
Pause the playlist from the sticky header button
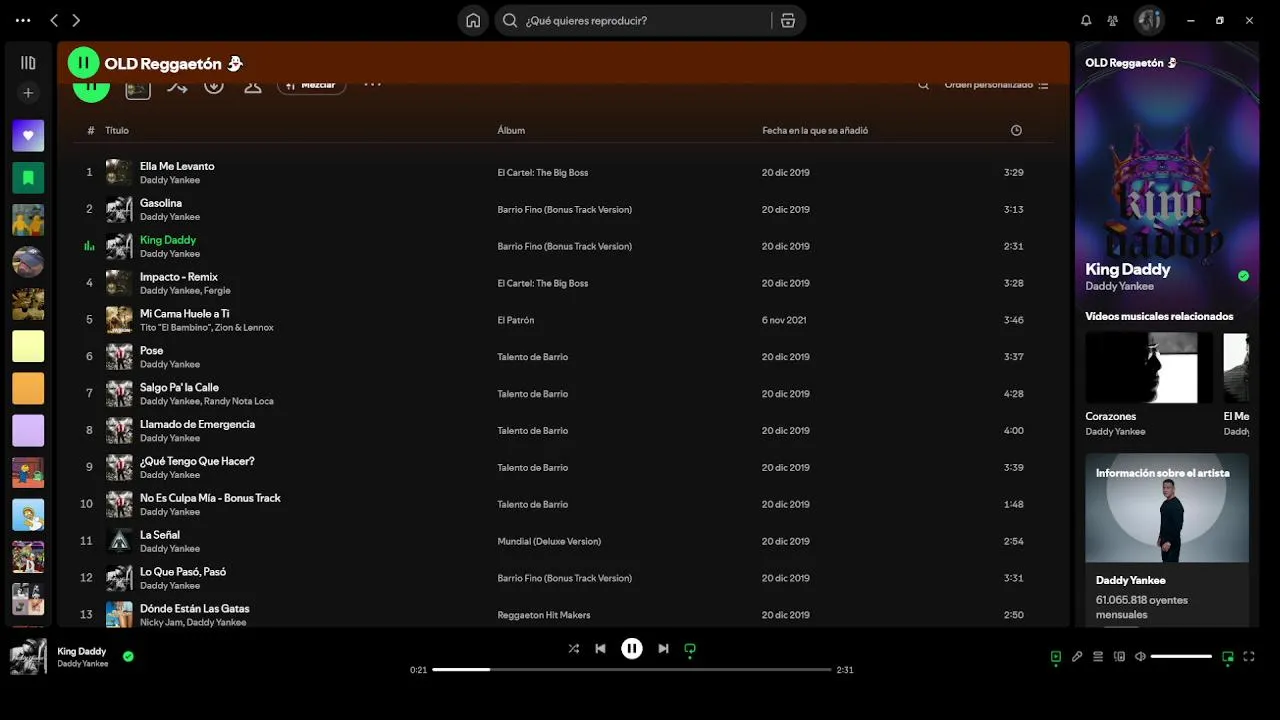[83, 63]
